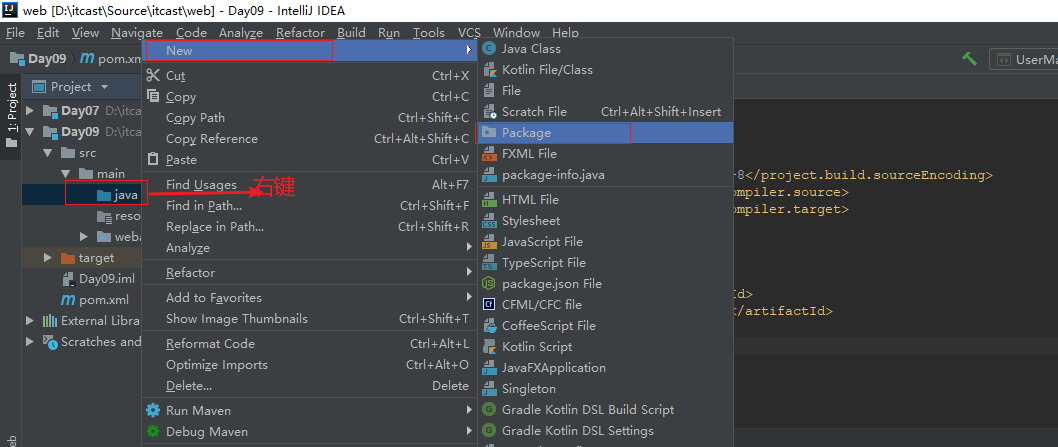Click the Kotlin File/Class icon

tap(489, 70)
